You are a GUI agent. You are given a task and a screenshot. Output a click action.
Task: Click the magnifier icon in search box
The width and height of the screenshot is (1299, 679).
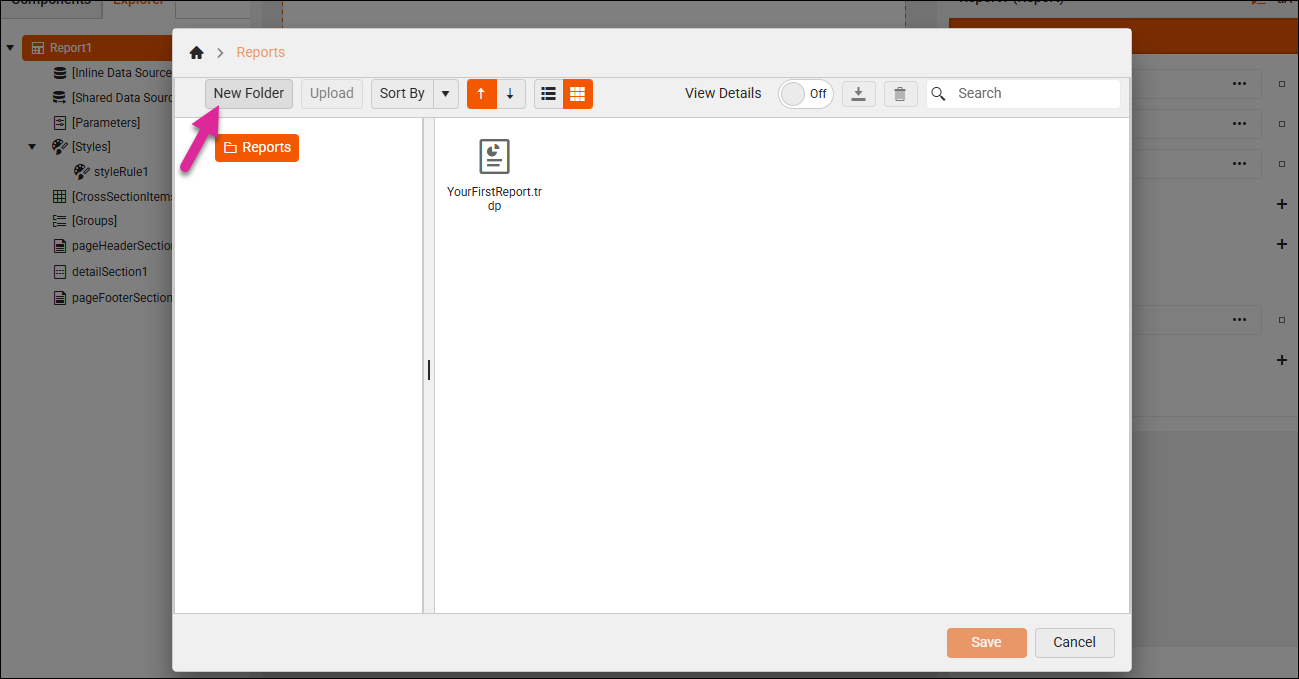(938, 94)
